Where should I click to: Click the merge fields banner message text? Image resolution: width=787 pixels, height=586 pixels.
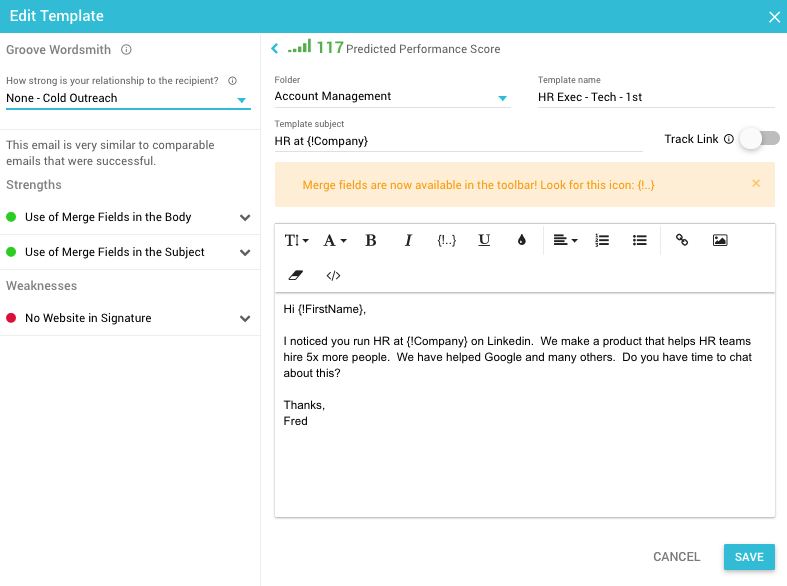(478, 185)
